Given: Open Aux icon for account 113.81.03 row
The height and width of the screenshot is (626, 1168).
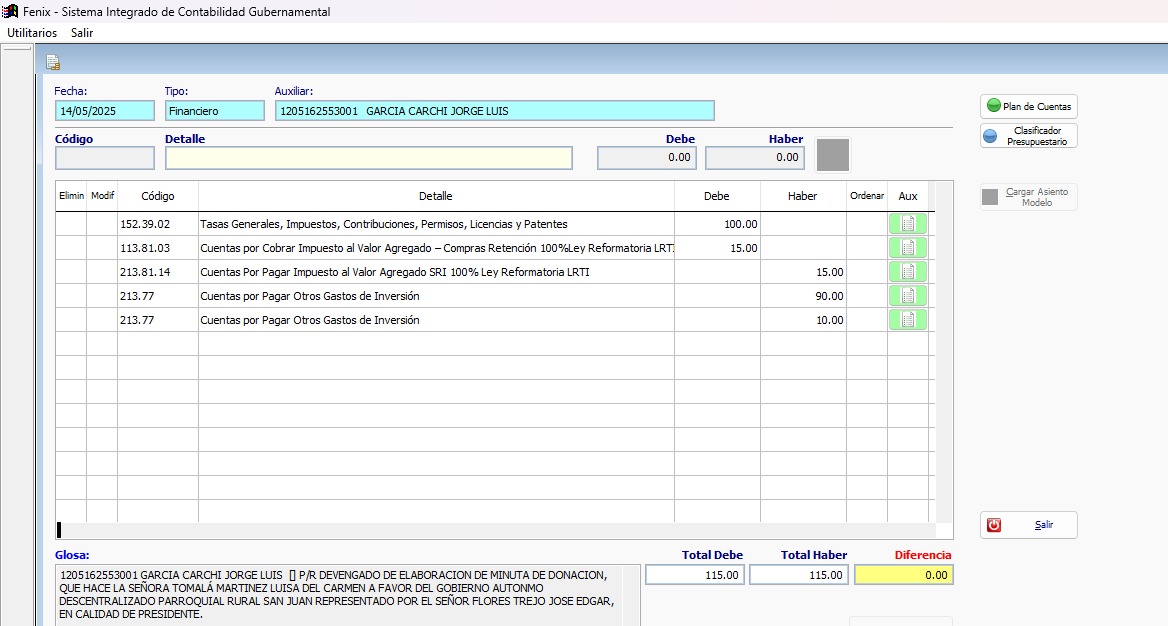Looking at the screenshot, I should tap(907, 248).
